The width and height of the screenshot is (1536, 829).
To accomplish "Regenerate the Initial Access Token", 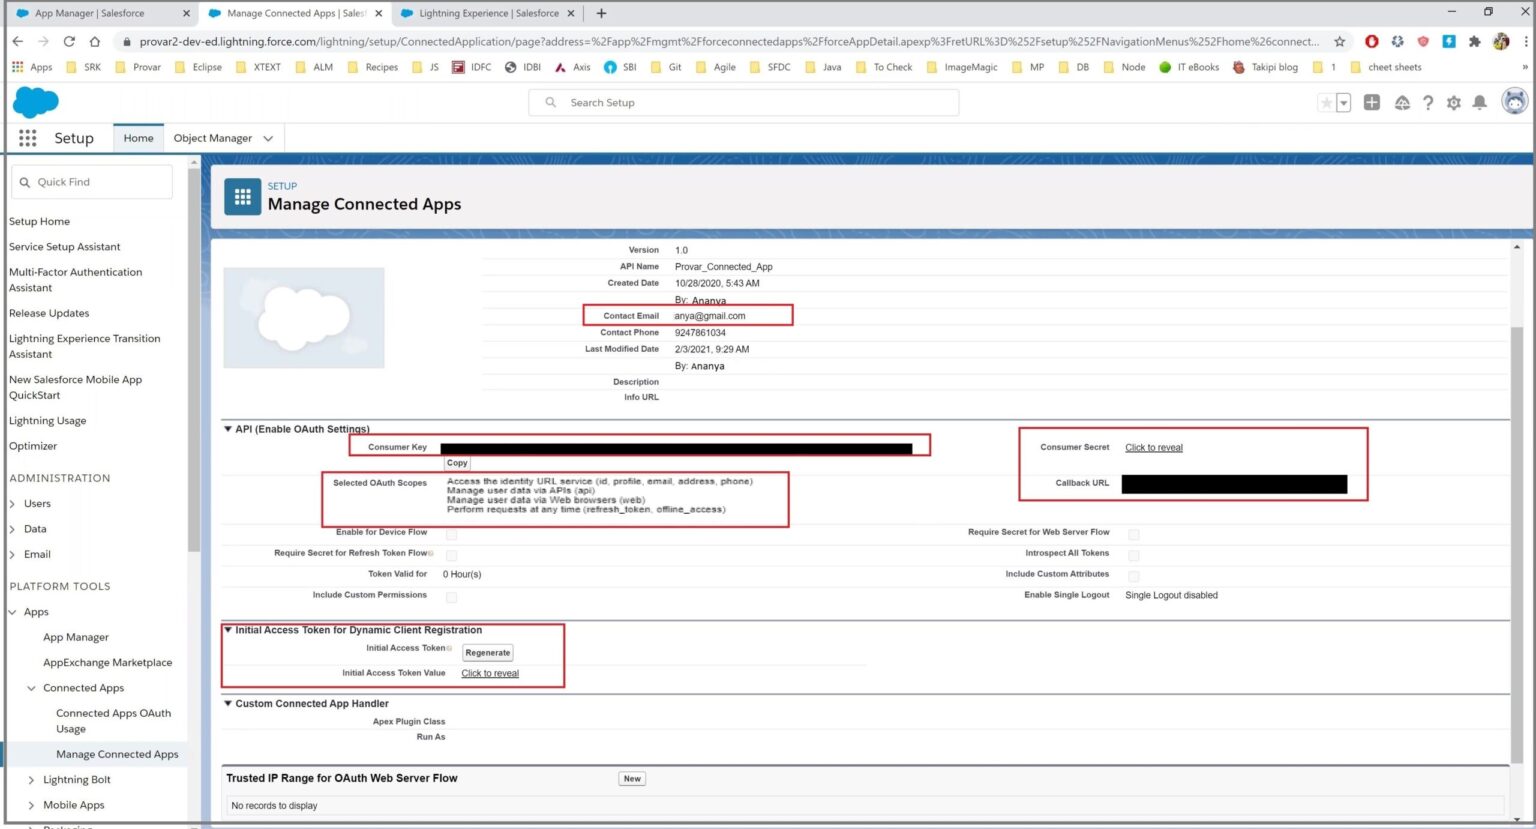I will point(487,652).
